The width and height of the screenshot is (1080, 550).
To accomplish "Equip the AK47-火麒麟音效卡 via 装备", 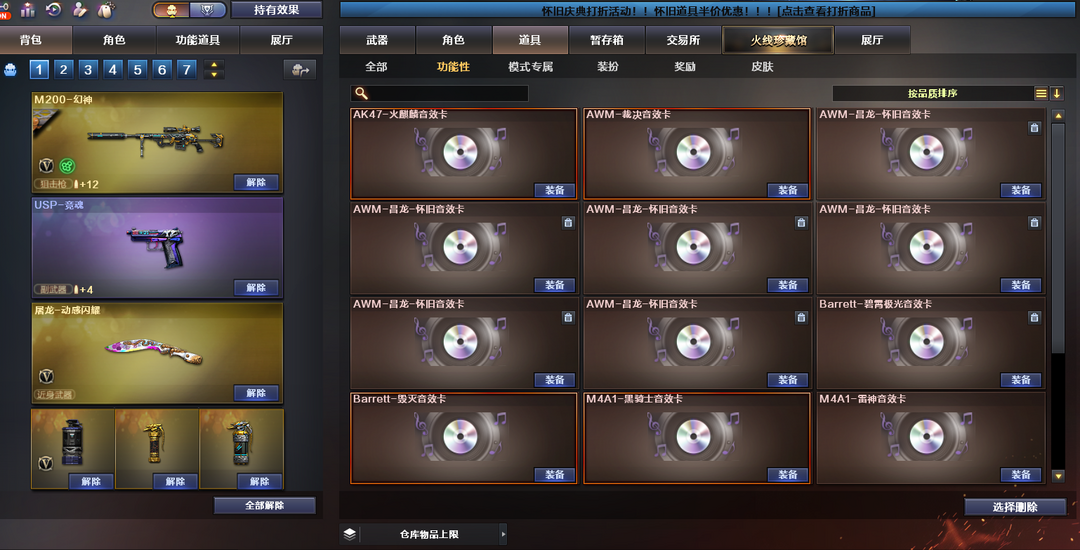I will point(554,190).
